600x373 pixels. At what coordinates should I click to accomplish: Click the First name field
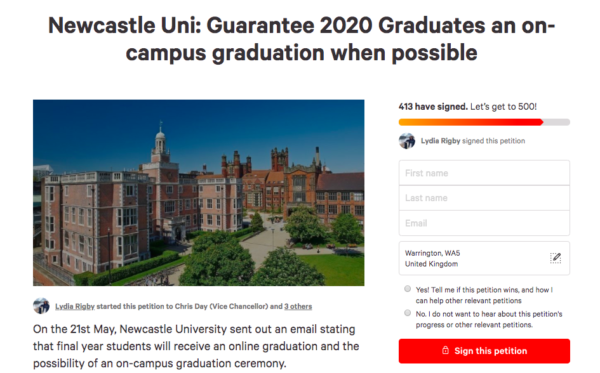click(484, 173)
